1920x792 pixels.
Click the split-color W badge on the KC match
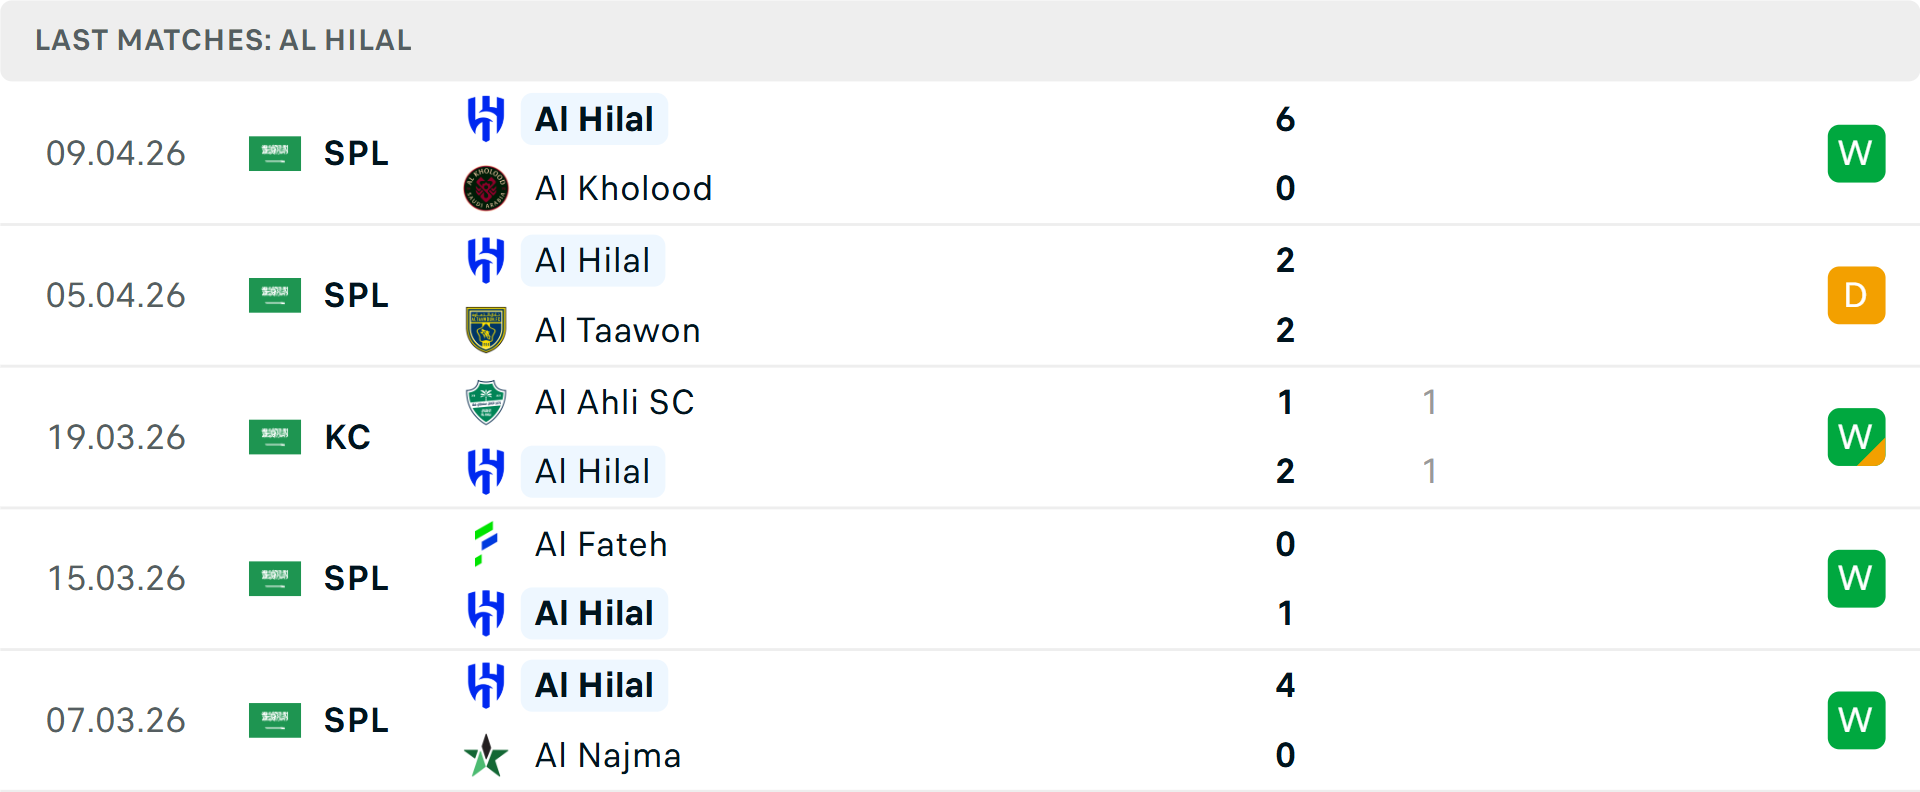tap(1856, 437)
